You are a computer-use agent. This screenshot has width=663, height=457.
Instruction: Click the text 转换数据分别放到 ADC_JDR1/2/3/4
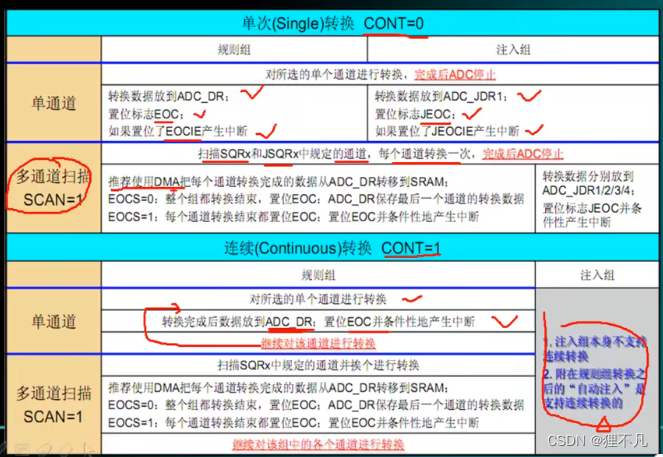click(x=589, y=183)
